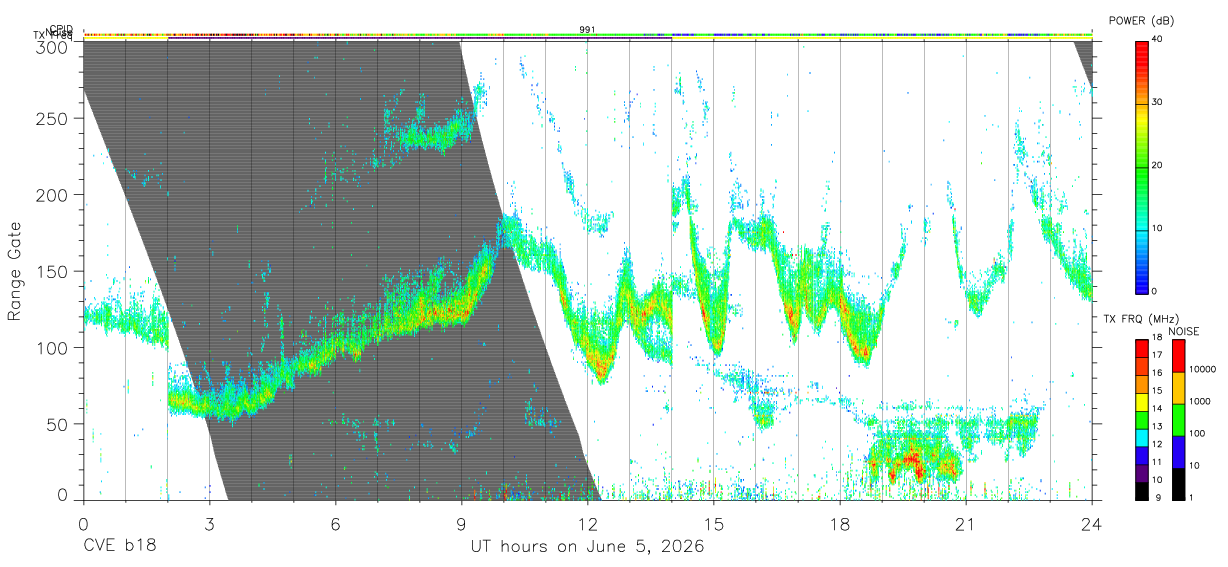The image size is (1228, 567).
Task: Click the 200 tick label on y-axis
Action: (x=53, y=195)
